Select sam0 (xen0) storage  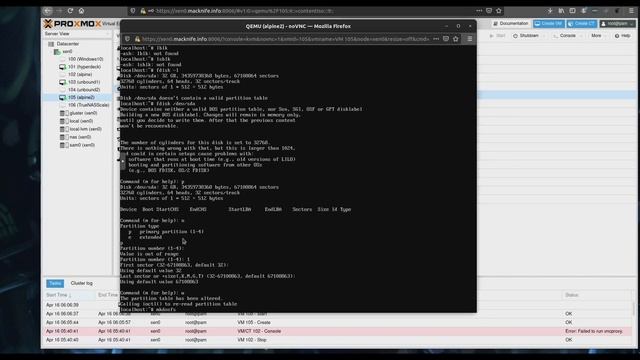tap(82, 145)
